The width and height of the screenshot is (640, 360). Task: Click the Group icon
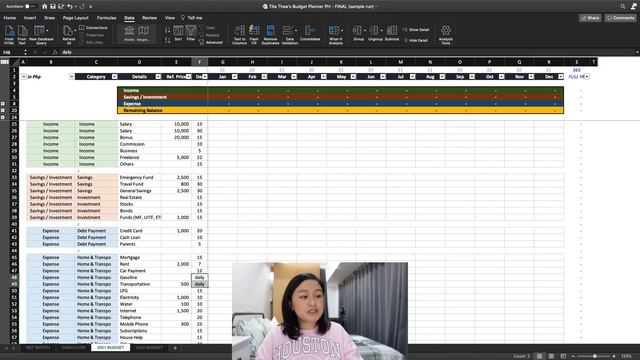[358, 31]
